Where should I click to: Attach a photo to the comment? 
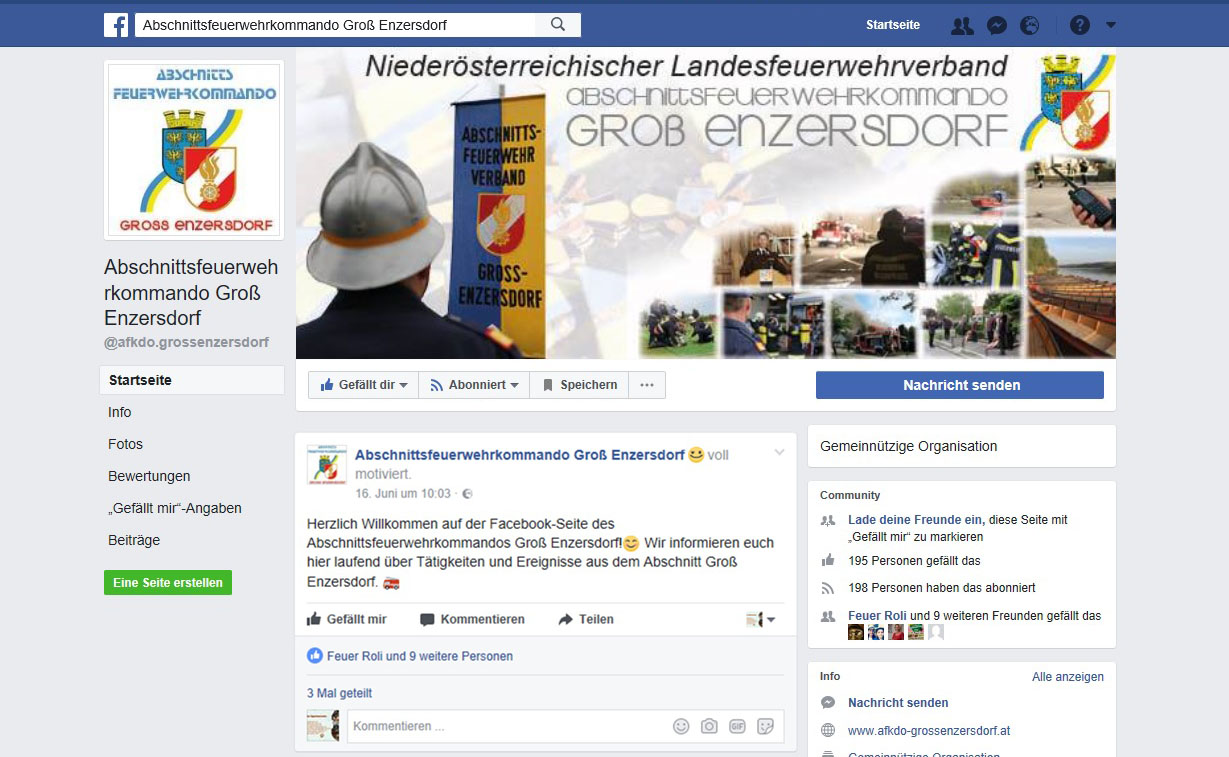709,727
